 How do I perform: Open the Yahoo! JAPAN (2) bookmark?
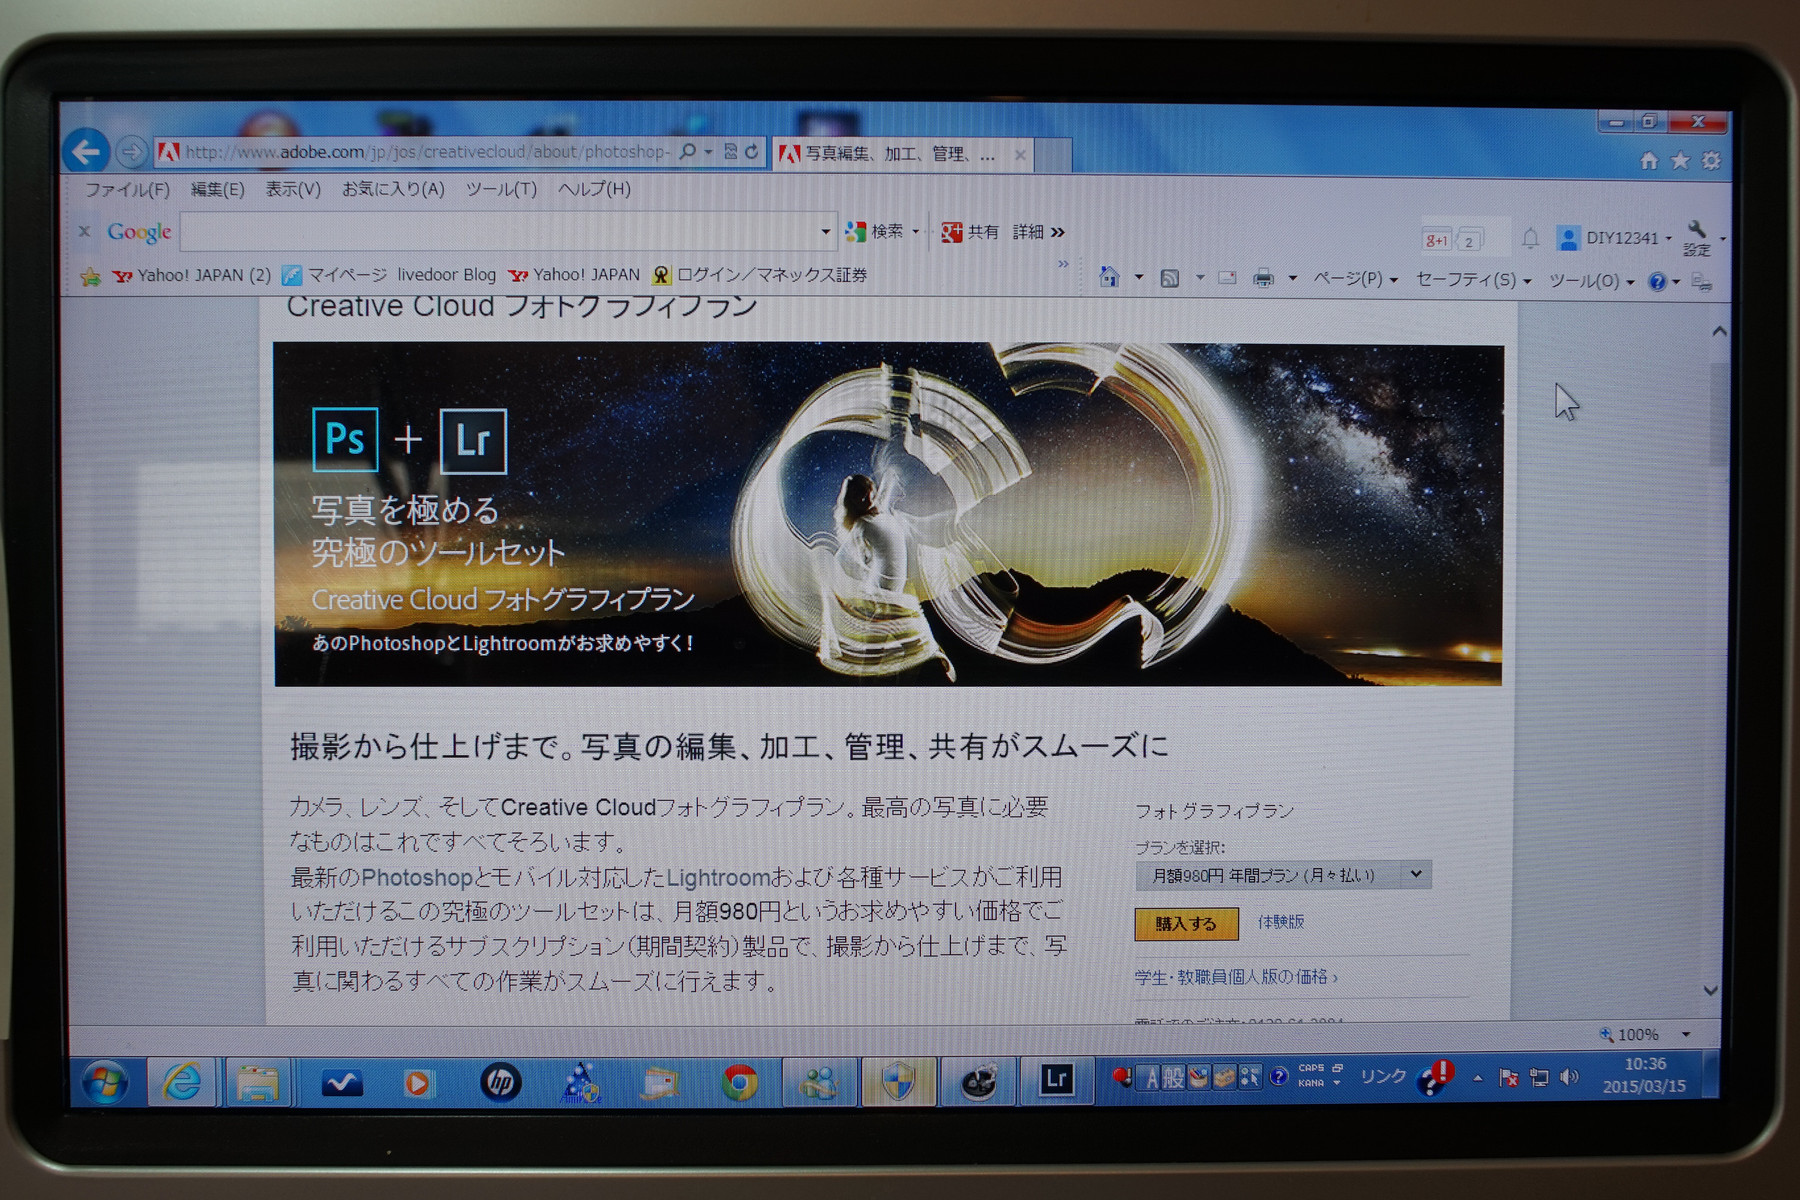click(191, 275)
